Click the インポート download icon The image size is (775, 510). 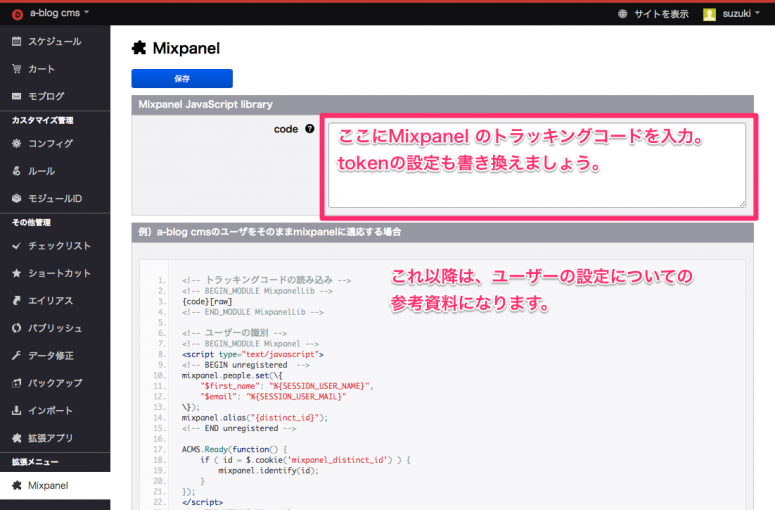pyautogui.click(x=16, y=410)
